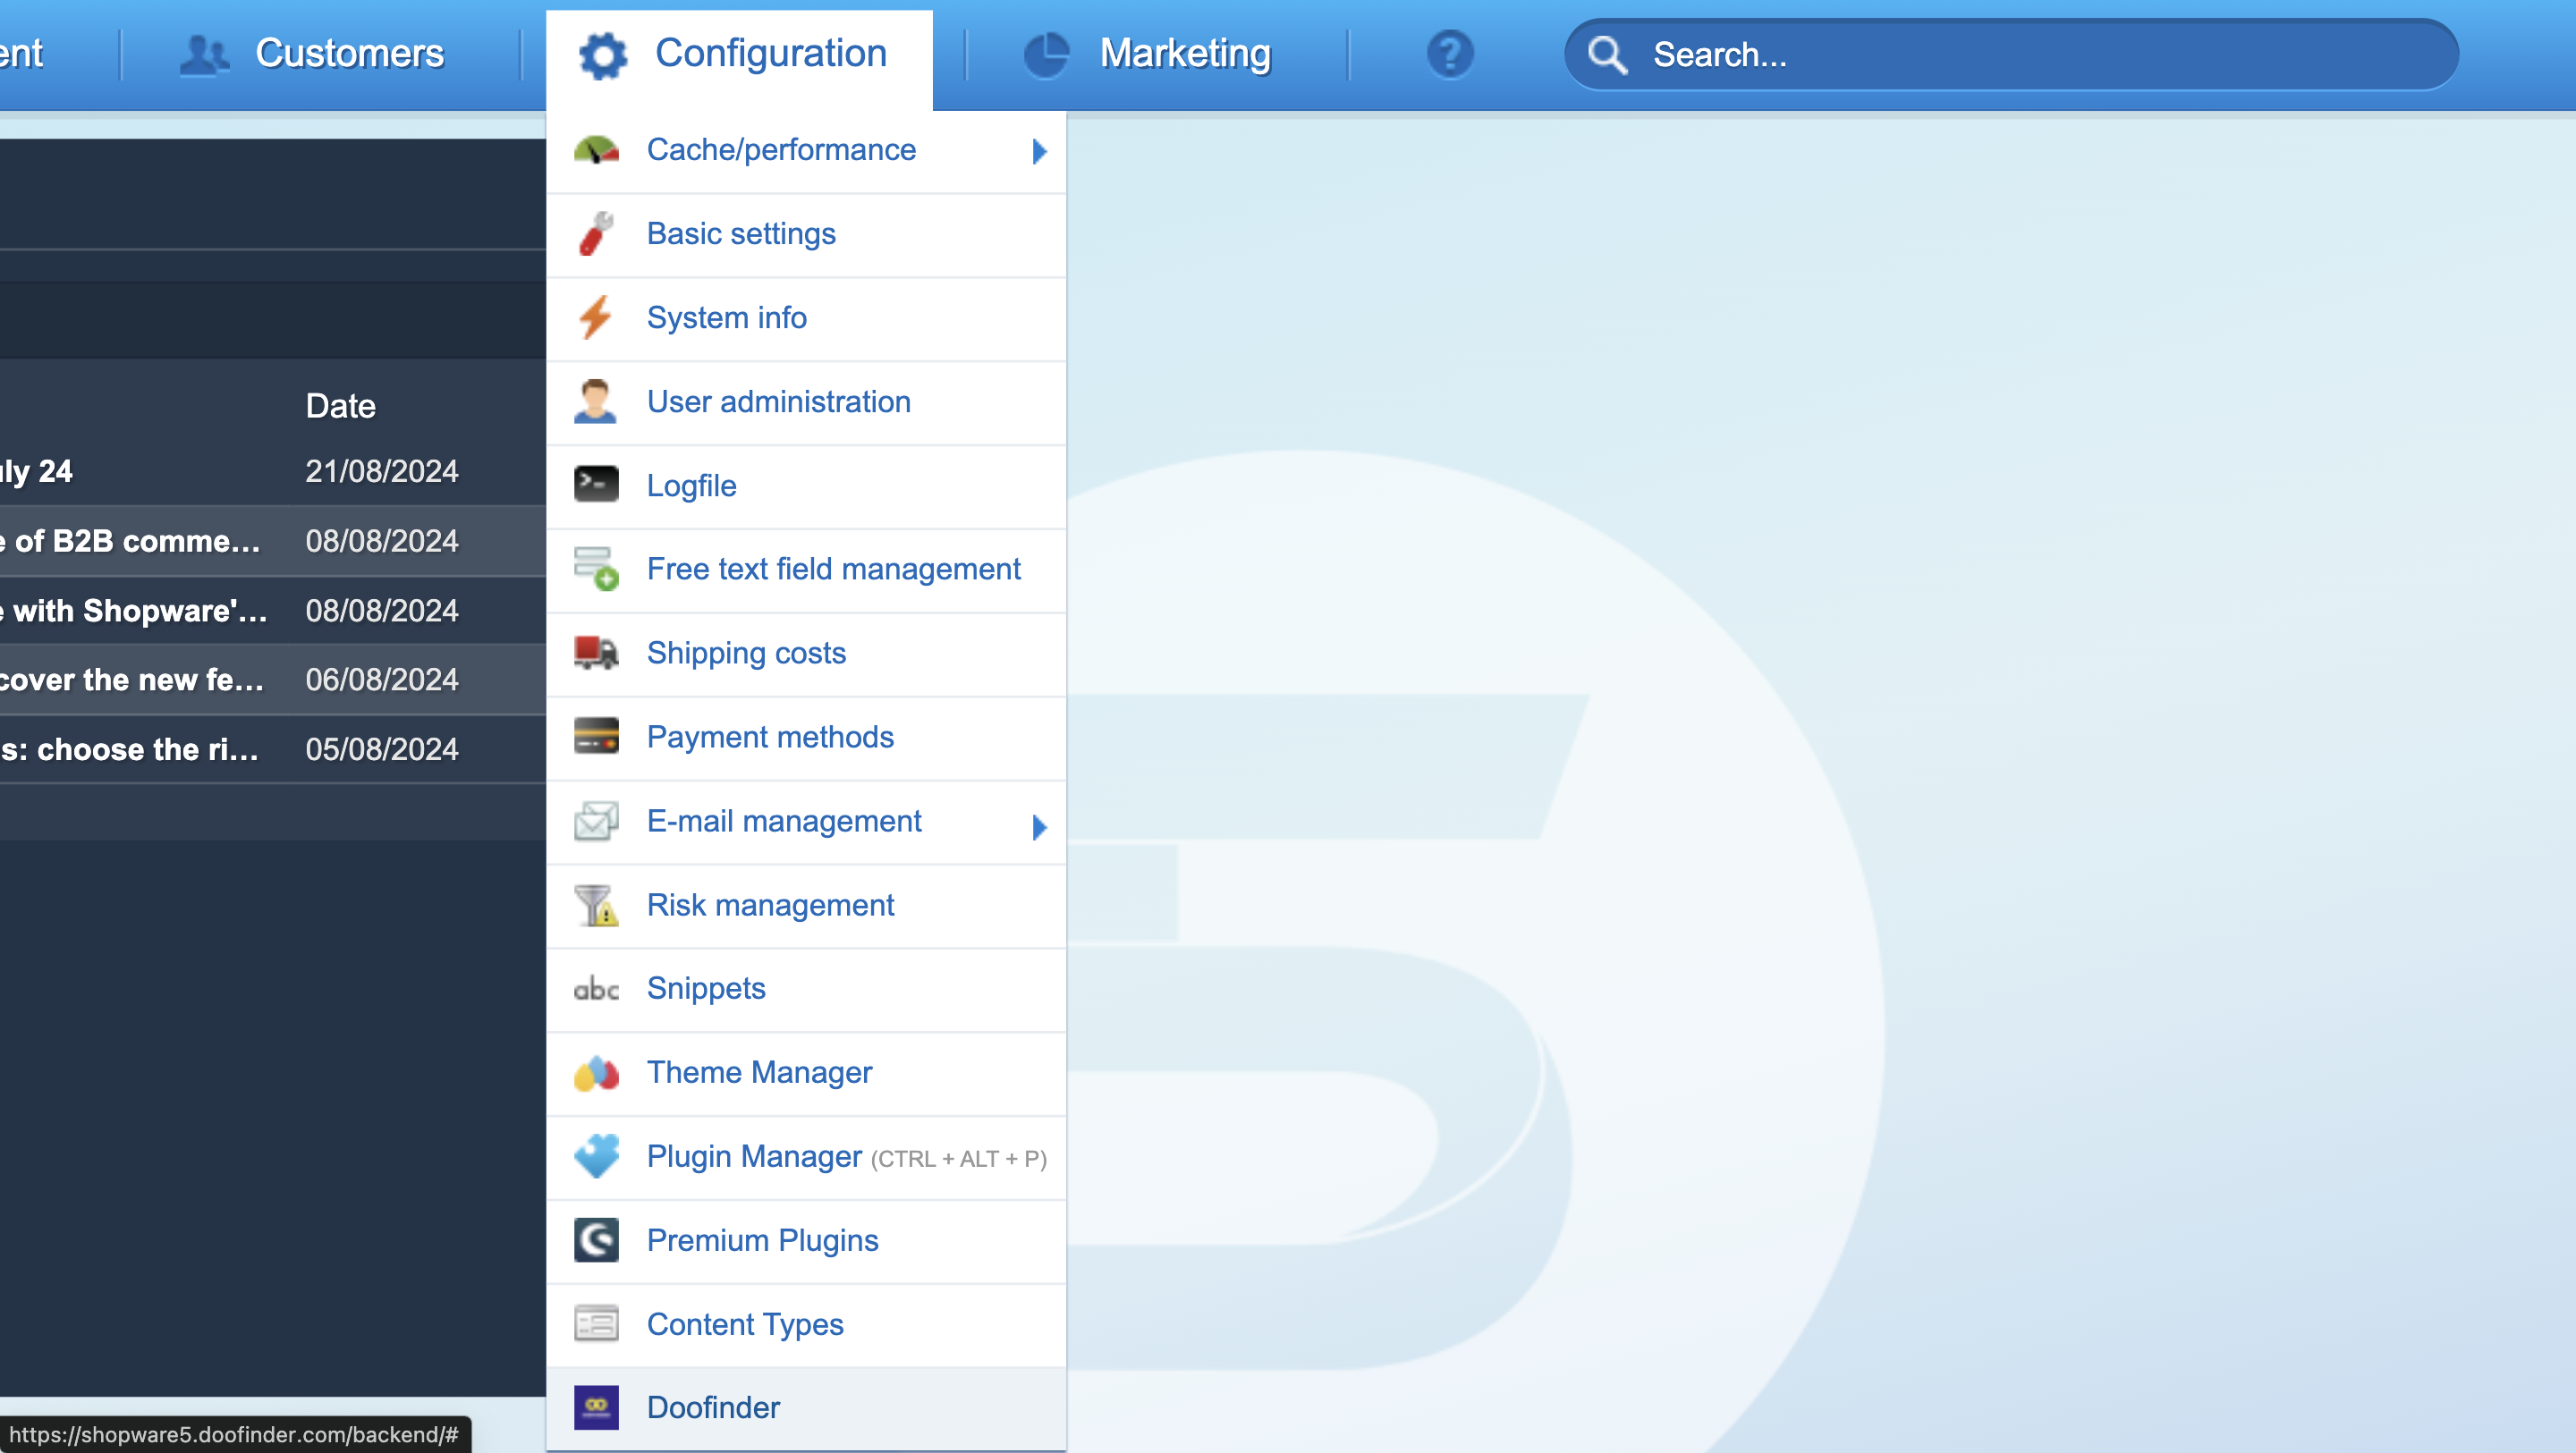
Task: Click the Theme Manager color drops icon
Action: click(596, 1073)
